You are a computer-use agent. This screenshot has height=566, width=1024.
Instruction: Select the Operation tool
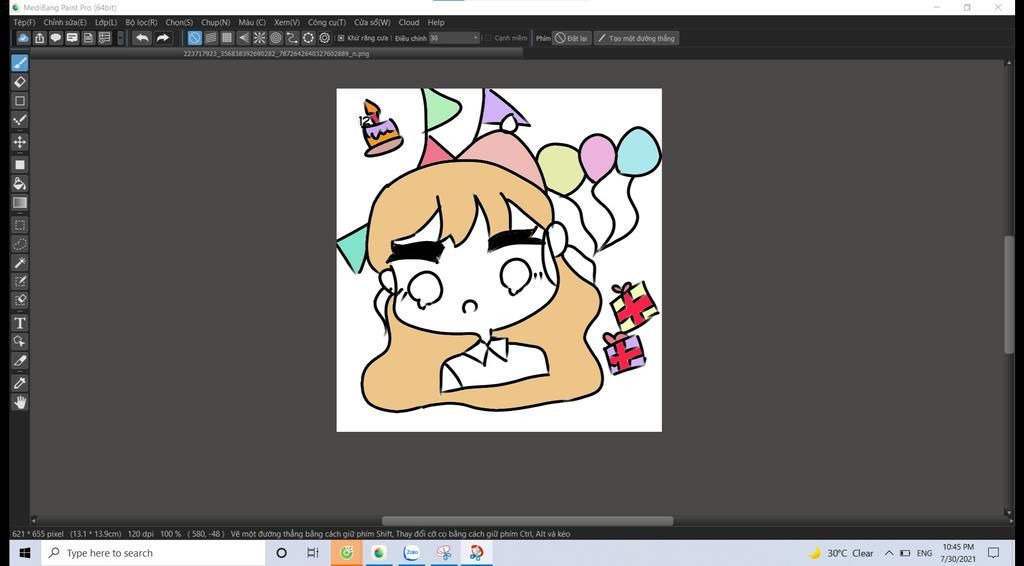[x=20, y=341]
